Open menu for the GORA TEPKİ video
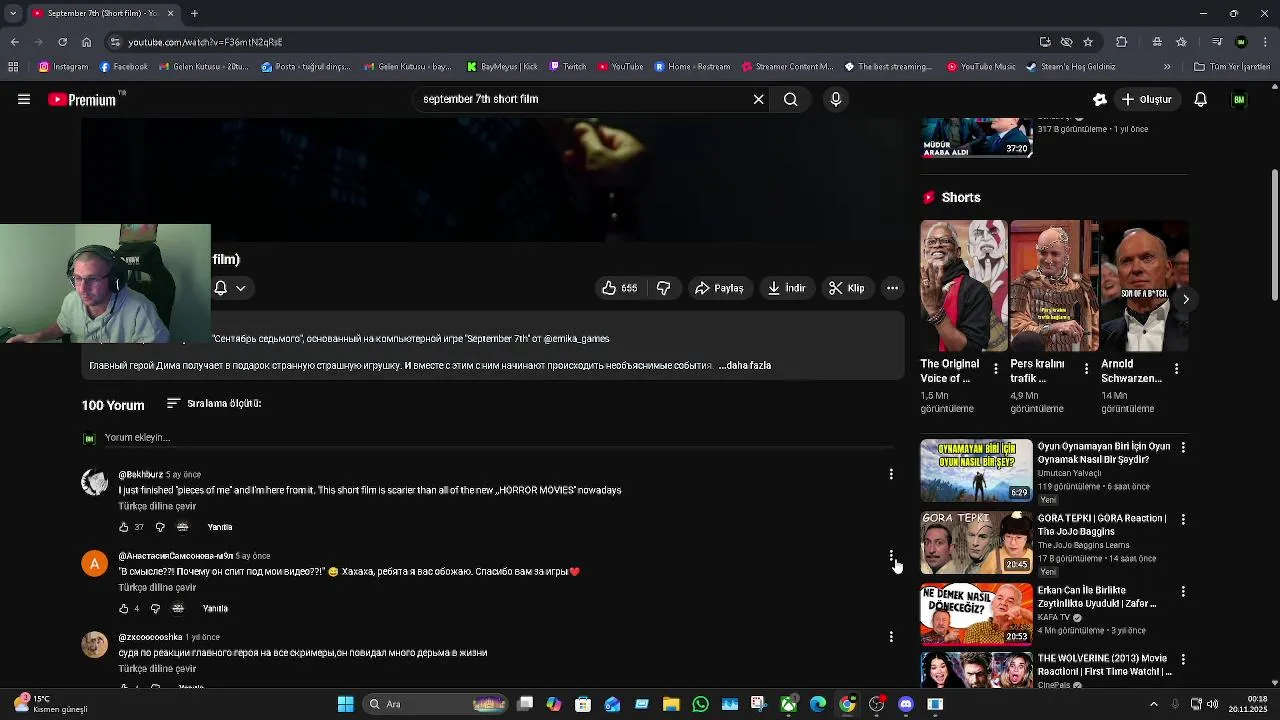The image size is (1280, 720). pyautogui.click(x=1183, y=520)
